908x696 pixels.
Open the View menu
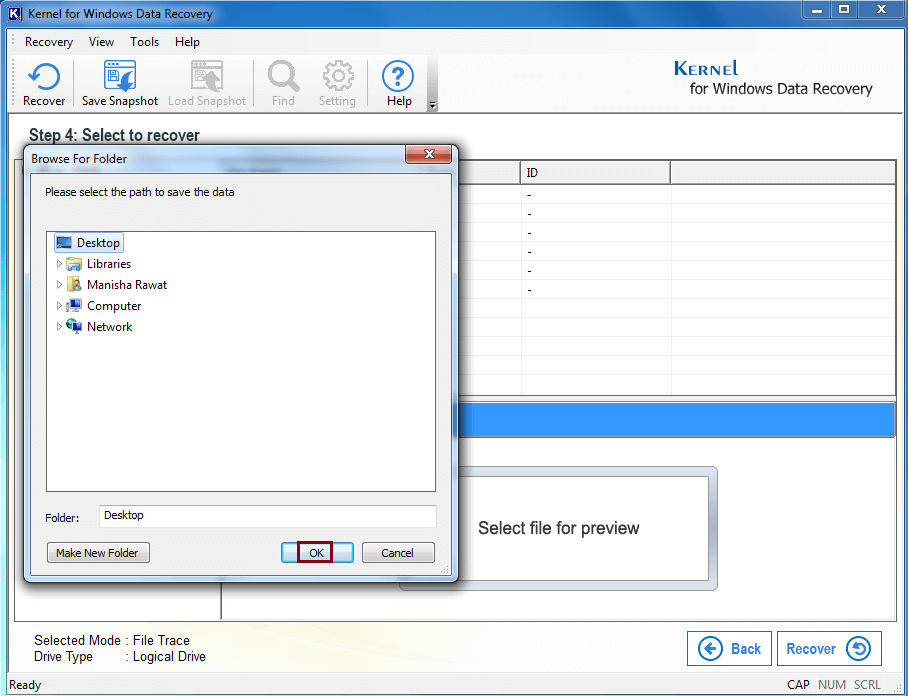point(101,42)
